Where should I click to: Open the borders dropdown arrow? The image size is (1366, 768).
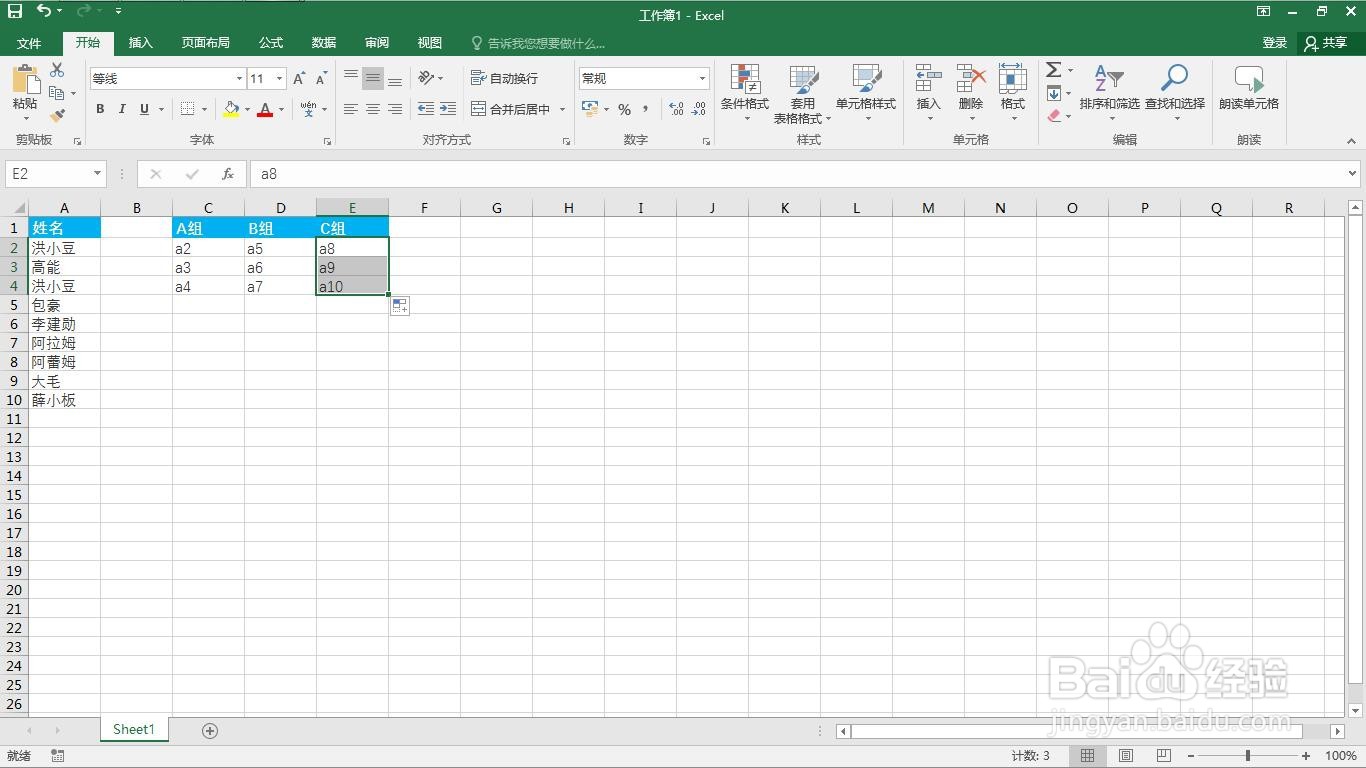(x=204, y=109)
